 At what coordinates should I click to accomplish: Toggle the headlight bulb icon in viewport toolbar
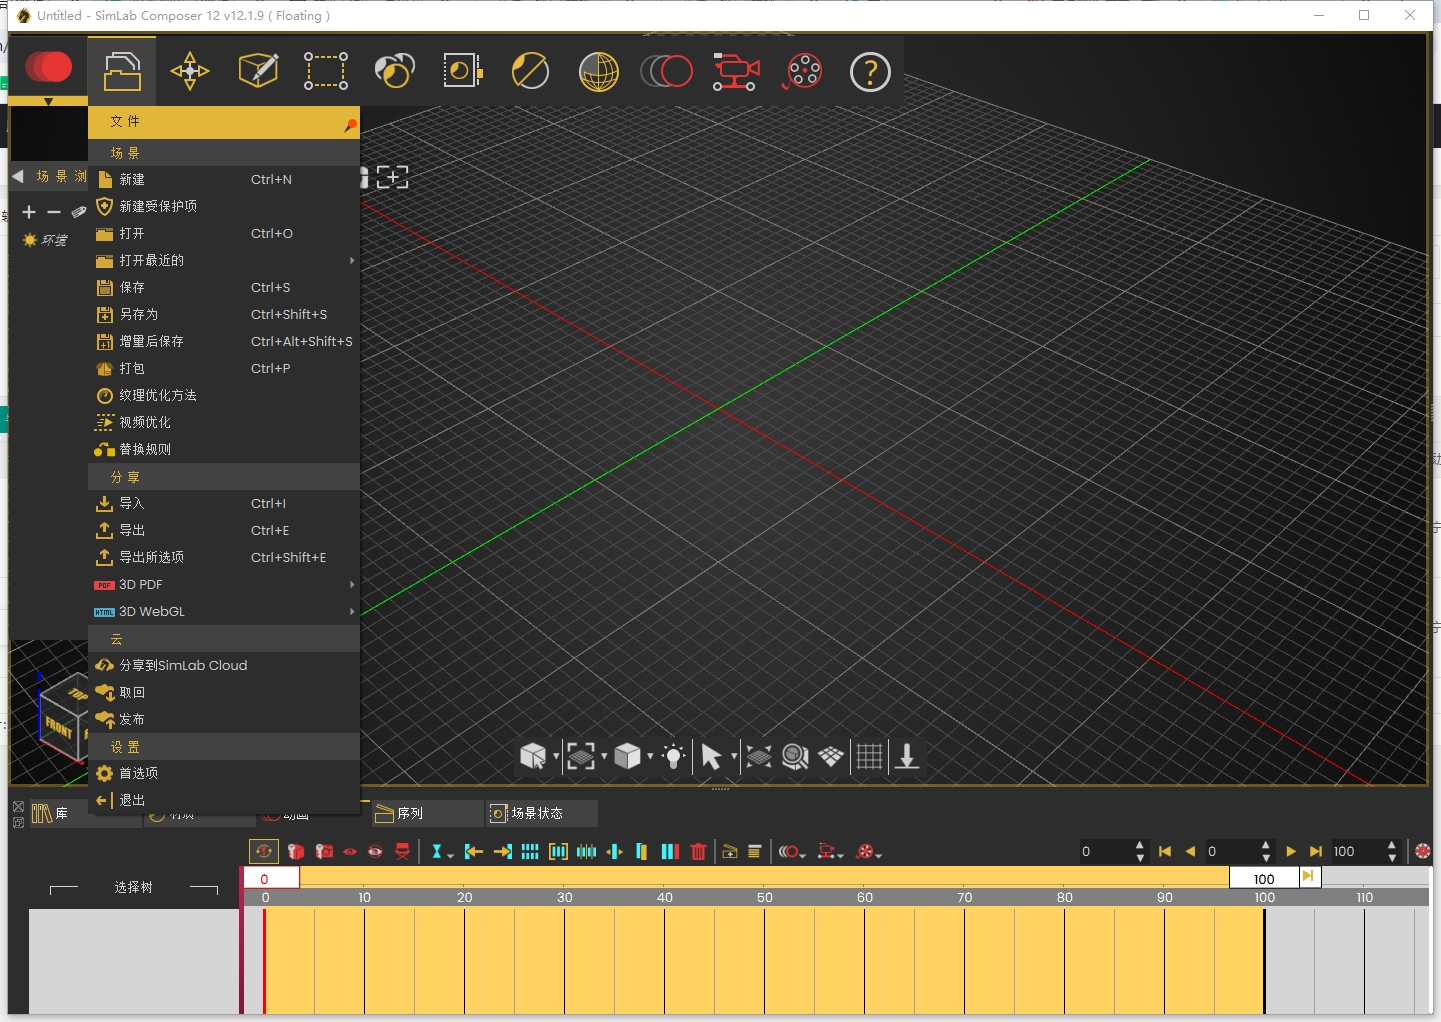click(x=674, y=756)
